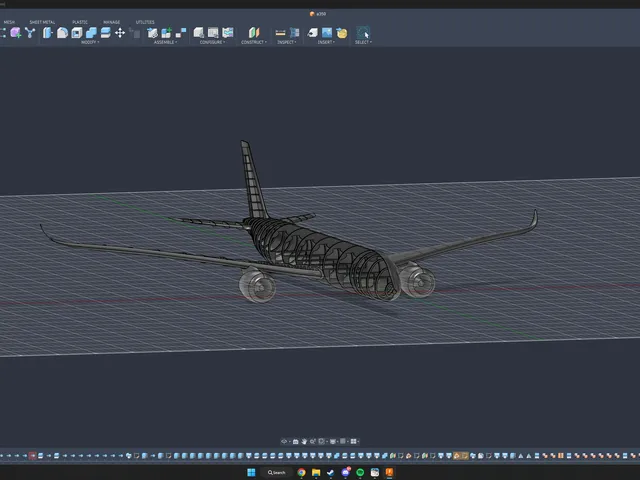
Task: Select the Combine bodies tool
Action: point(91,33)
